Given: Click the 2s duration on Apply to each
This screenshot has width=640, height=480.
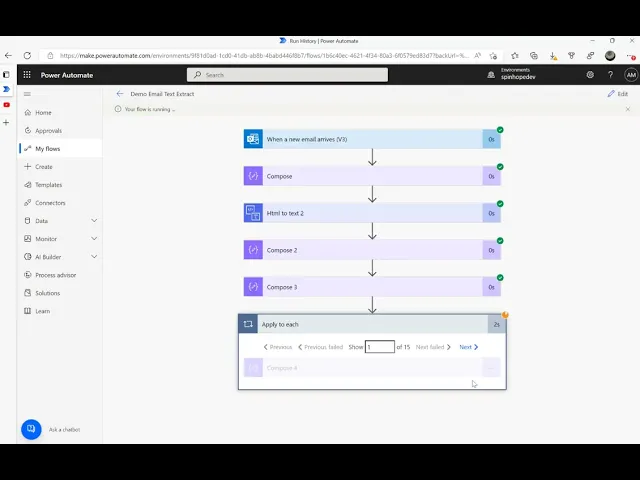Looking at the screenshot, I should click(497, 324).
